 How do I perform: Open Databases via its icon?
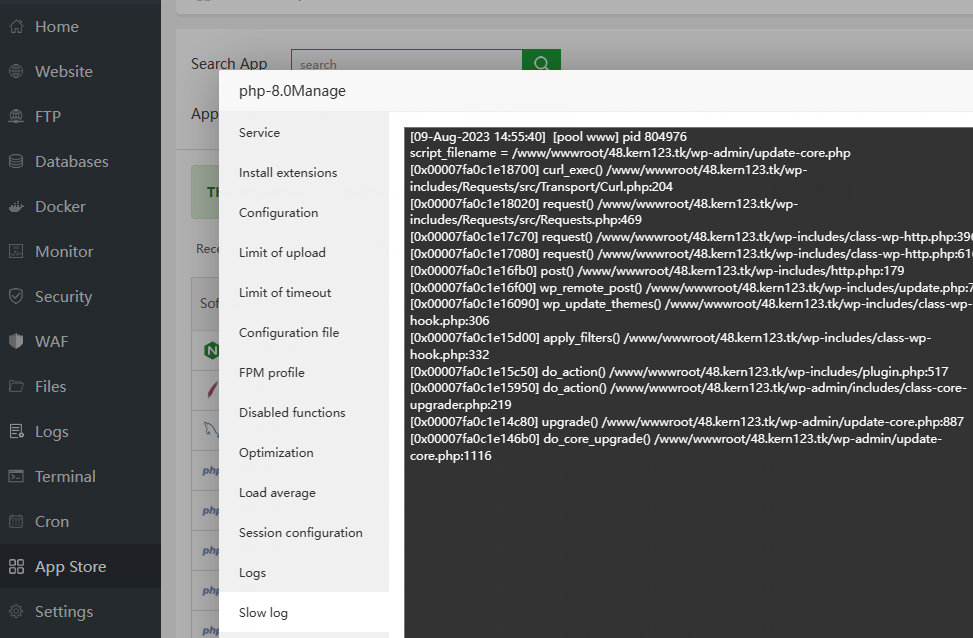[x=16, y=162]
